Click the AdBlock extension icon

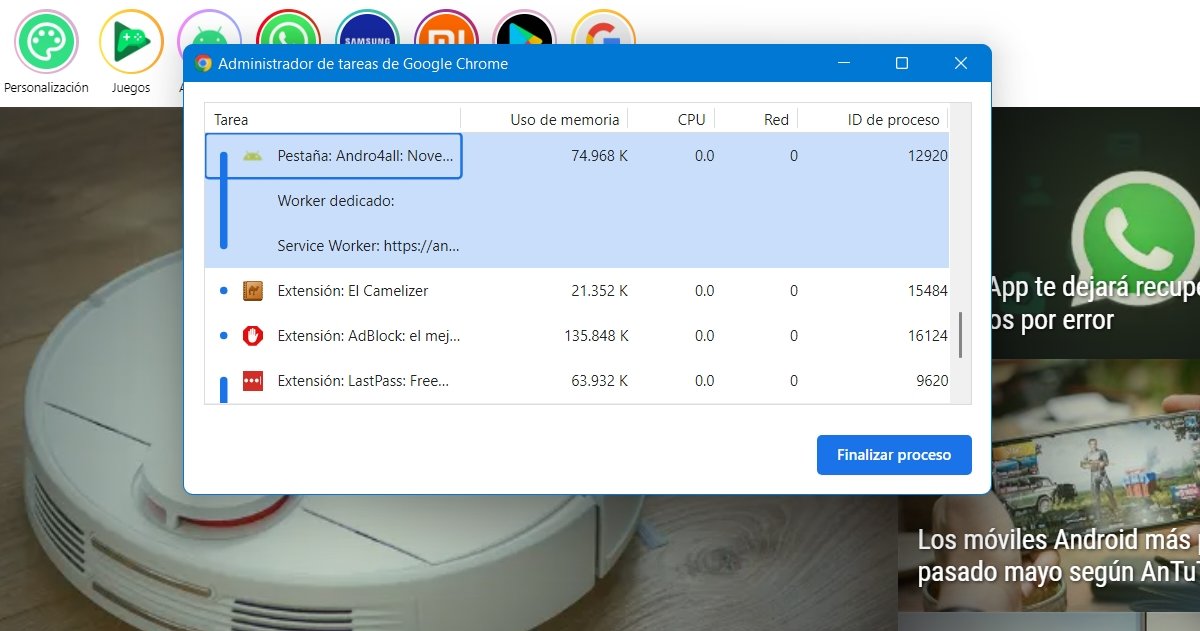point(252,336)
